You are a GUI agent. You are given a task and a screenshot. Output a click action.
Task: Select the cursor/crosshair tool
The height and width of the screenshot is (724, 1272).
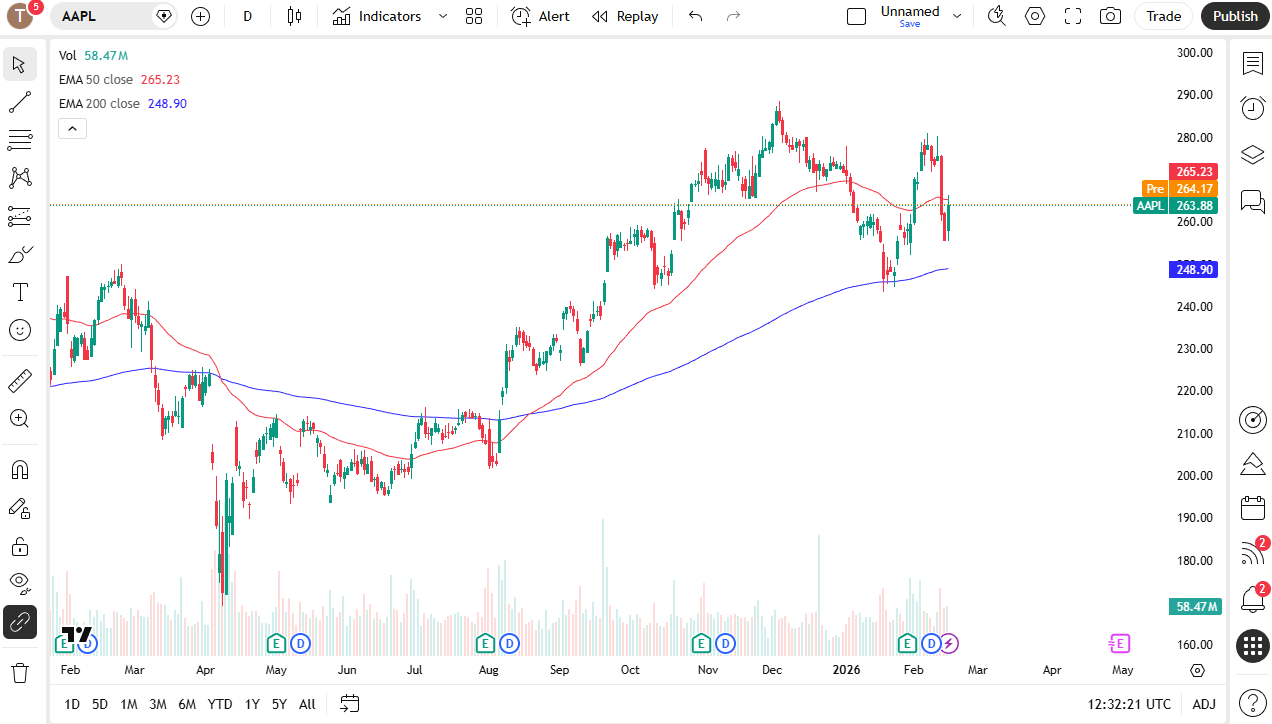tap(19, 64)
